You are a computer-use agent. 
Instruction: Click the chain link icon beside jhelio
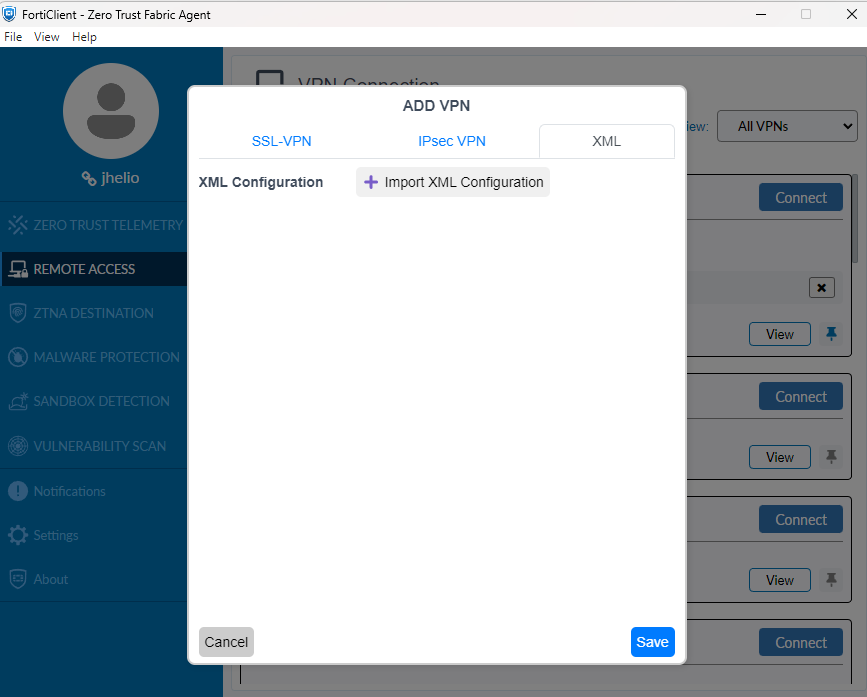click(89, 178)
